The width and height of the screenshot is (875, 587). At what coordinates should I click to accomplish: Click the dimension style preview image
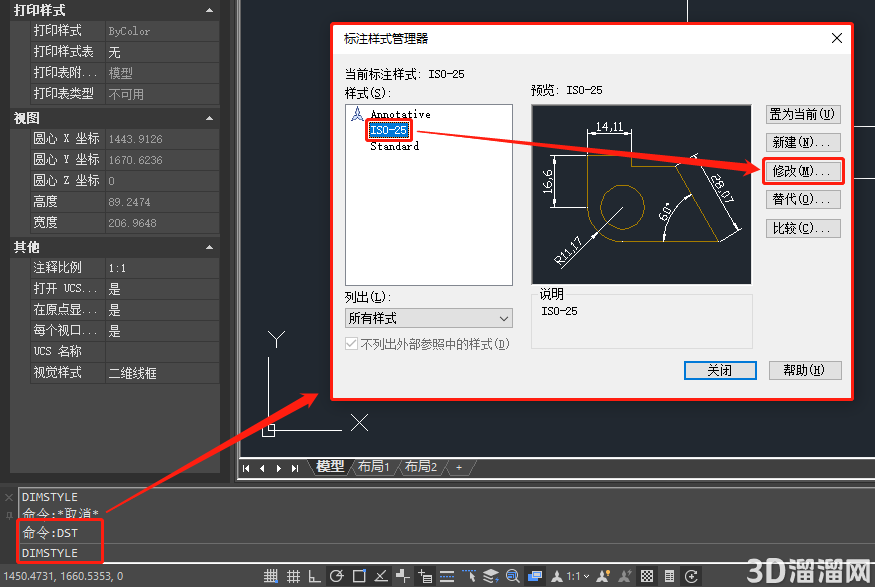(x=641, y=195)
